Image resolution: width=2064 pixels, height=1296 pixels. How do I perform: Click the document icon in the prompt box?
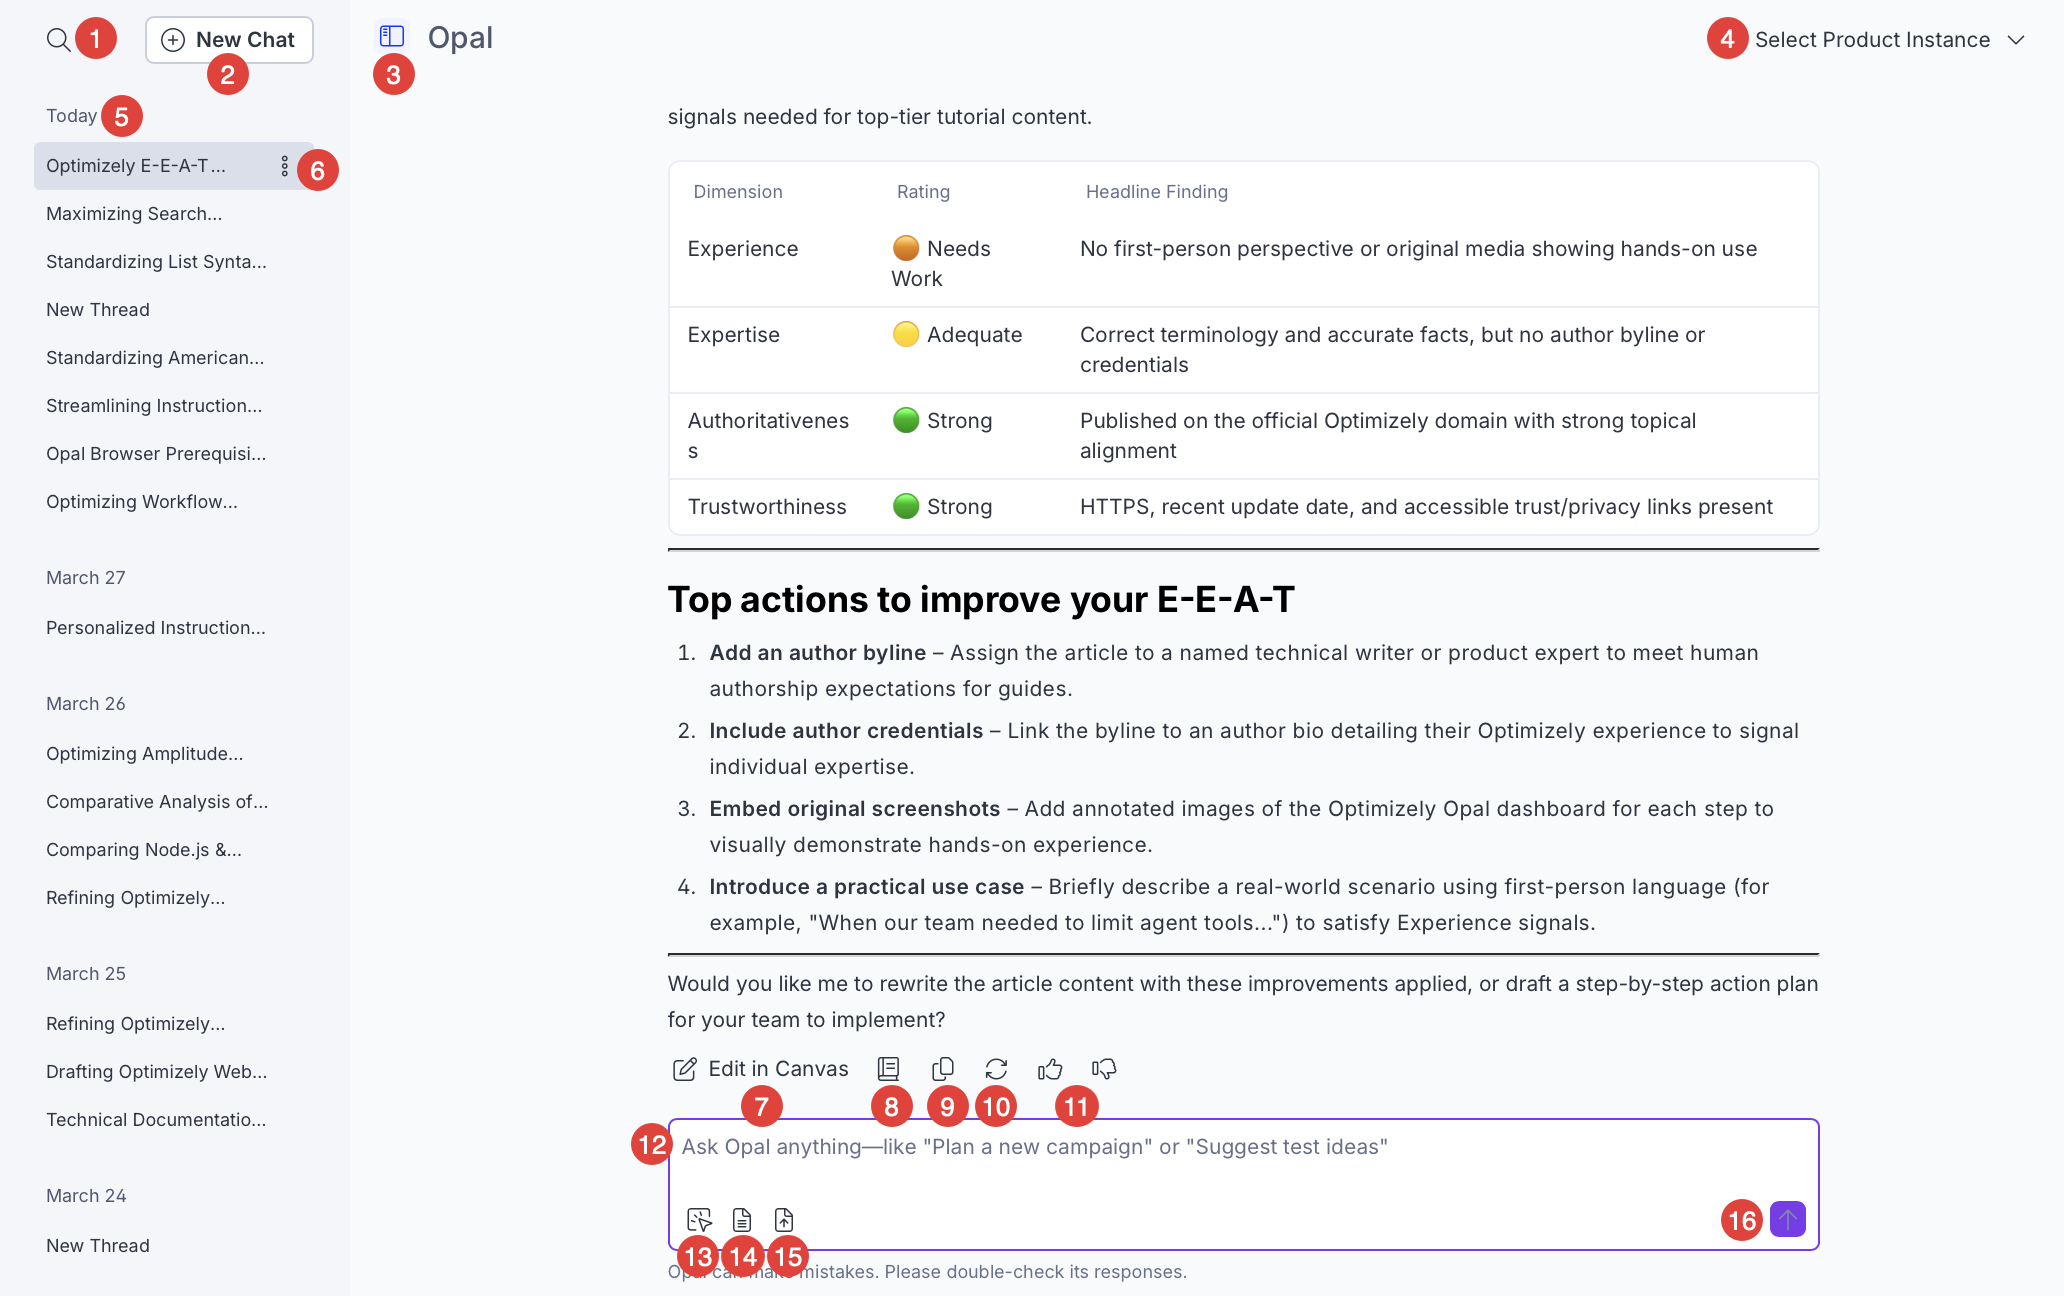(742, 1220)
